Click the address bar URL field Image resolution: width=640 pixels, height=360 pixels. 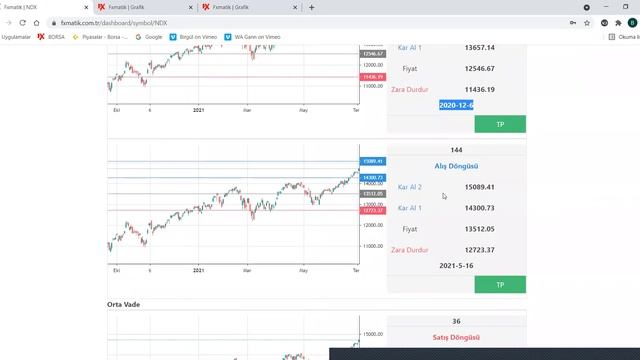306,23
